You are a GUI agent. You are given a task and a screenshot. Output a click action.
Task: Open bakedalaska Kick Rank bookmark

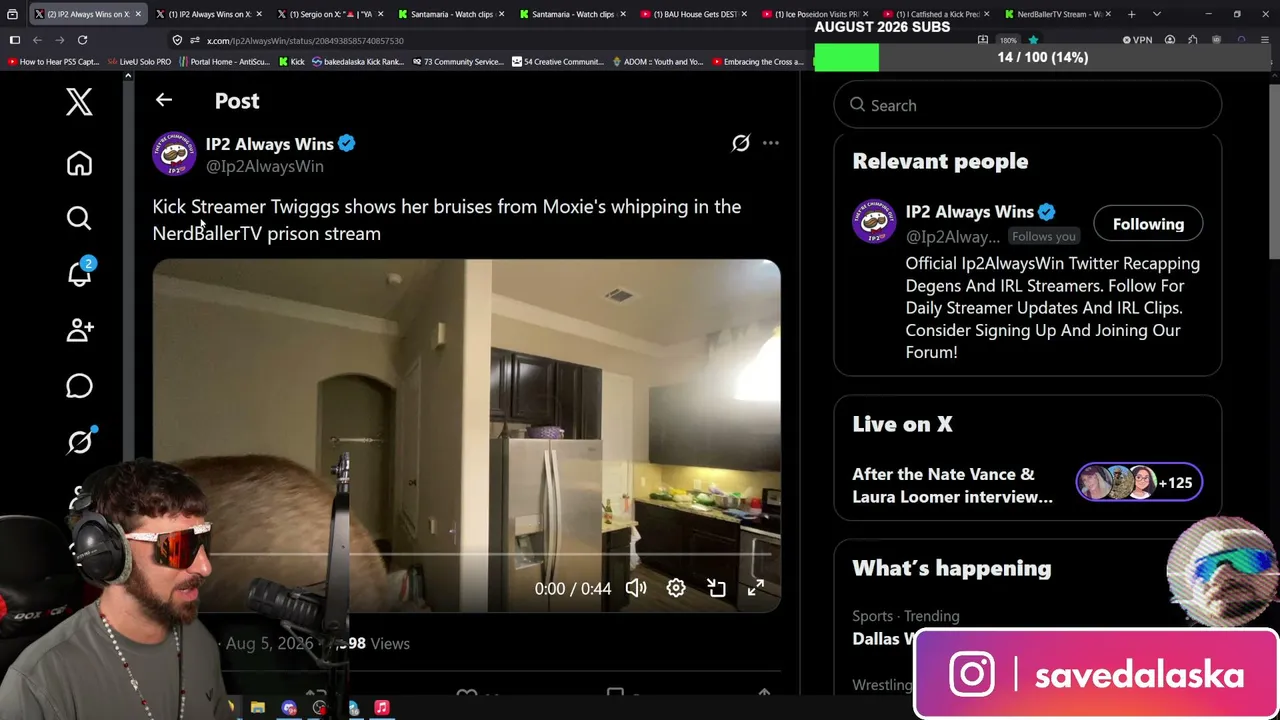point(358,62)
